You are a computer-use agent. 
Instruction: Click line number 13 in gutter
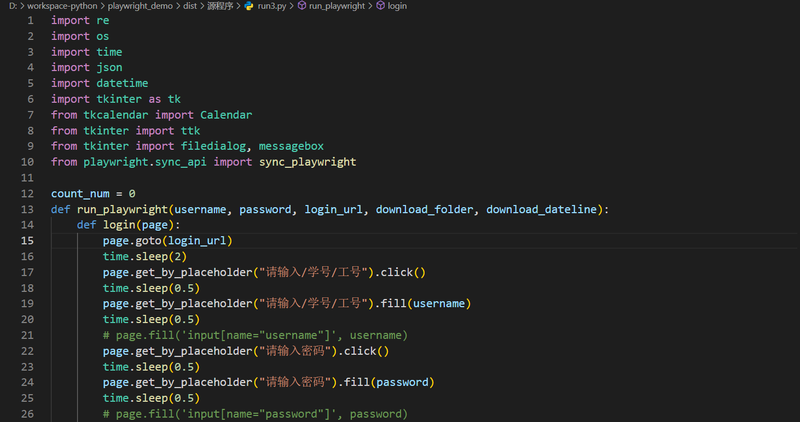[x=28, y=209]
